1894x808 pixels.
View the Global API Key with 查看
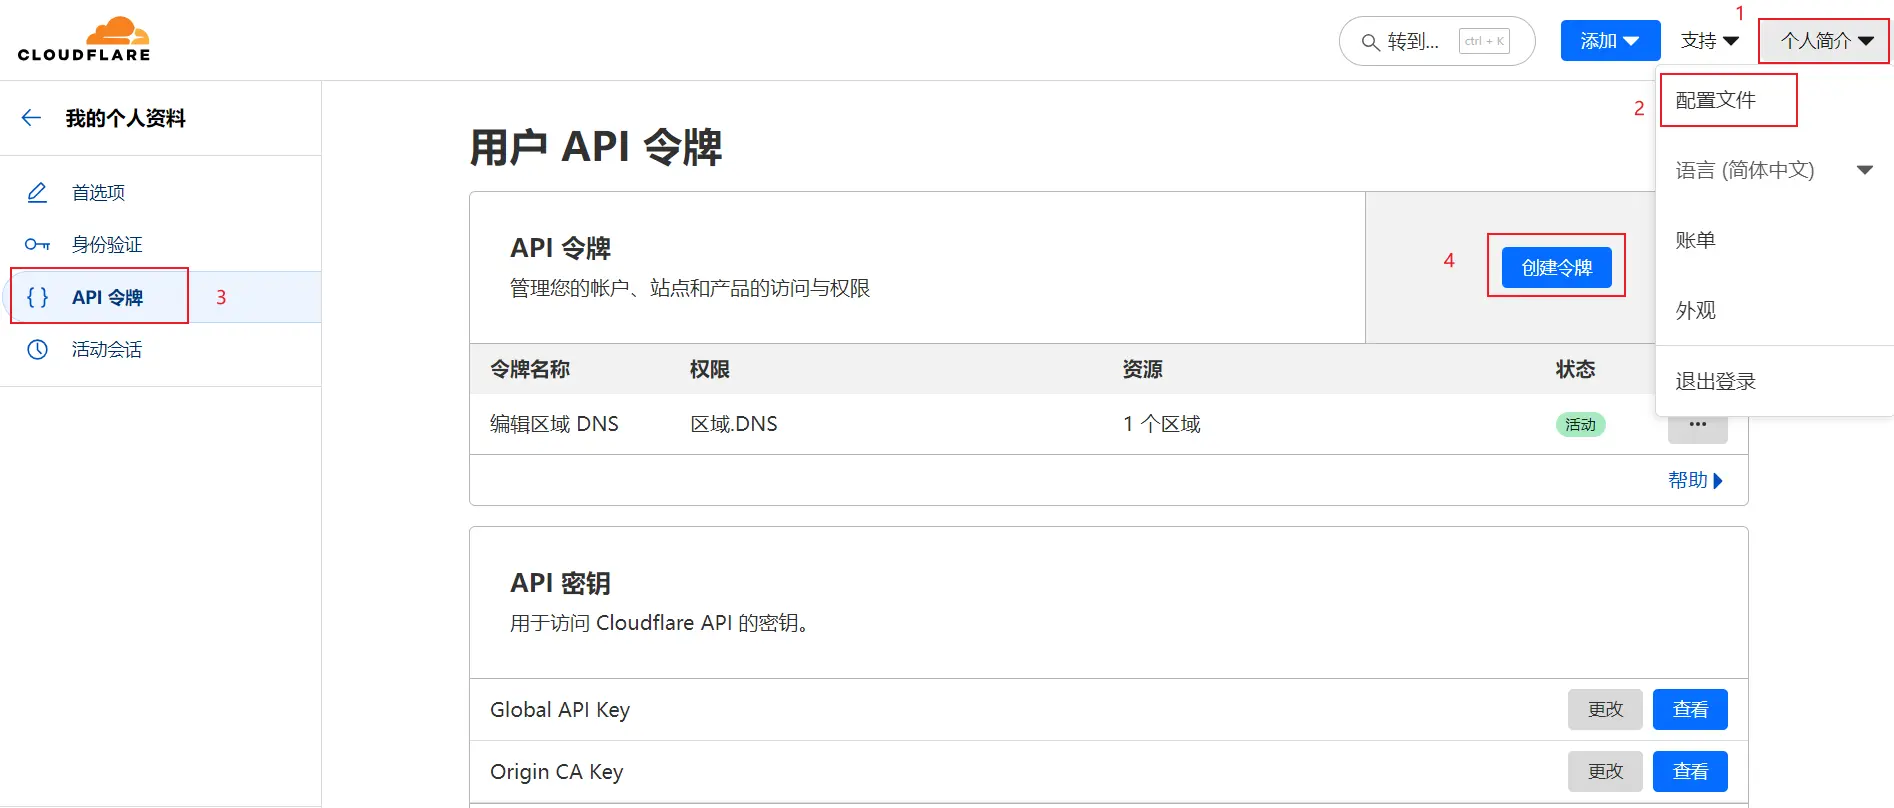1690,709
